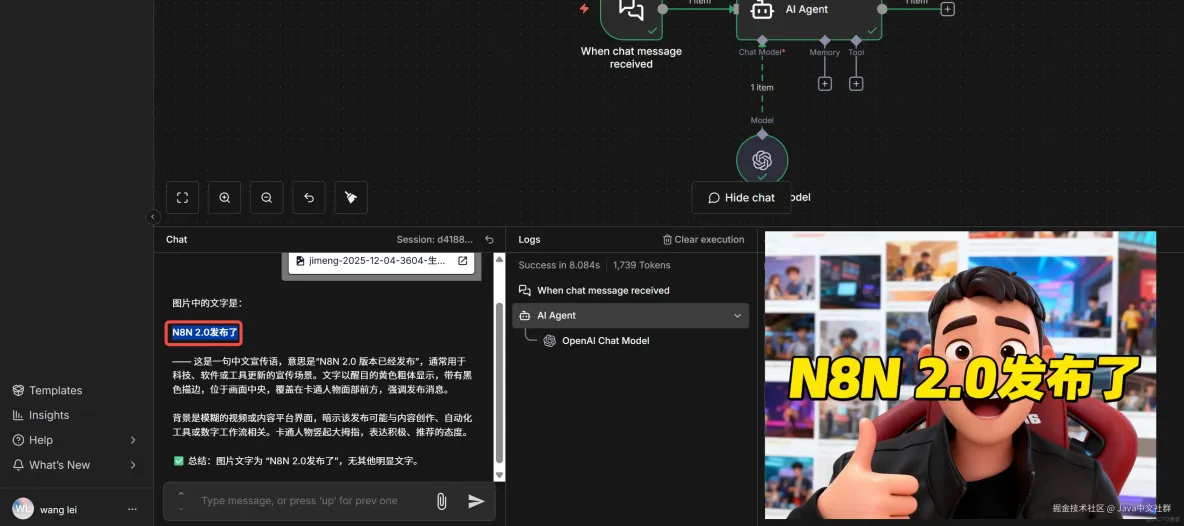Zoom out on the workflow canvas
Image resolution: width=1184 pixels, height=526 pixels.
coord(267,198)
